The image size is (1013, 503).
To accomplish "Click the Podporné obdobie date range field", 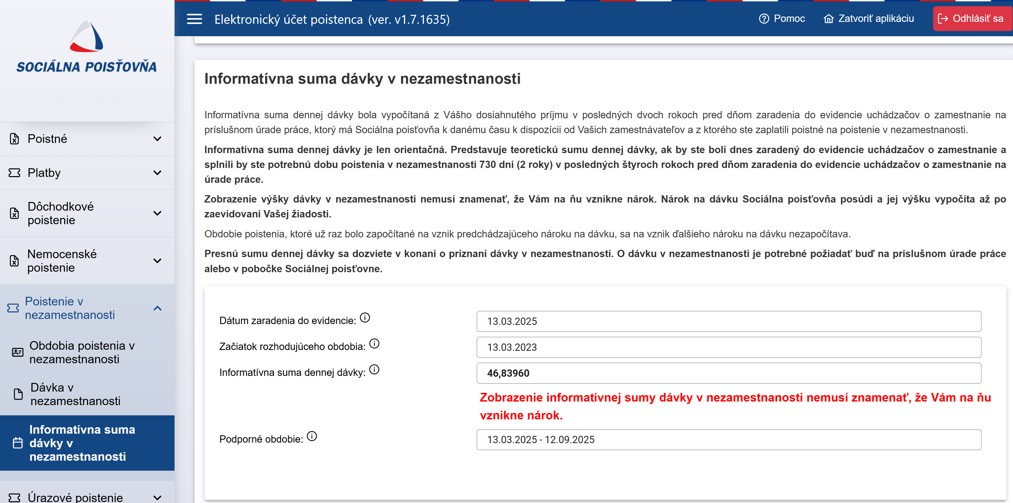I will click(729, 440).
